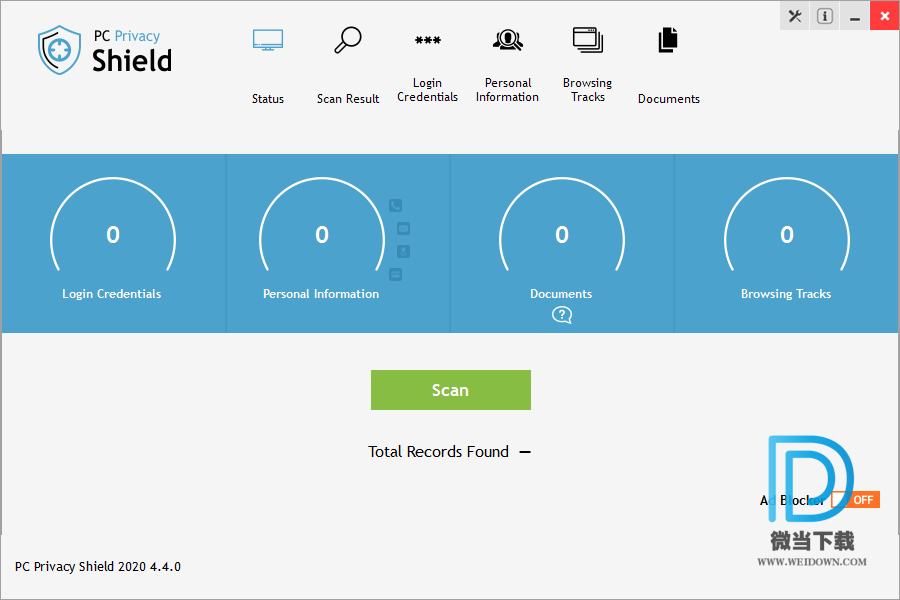This screenshot has height=600, width=900.
Task: Click the PC Privacy Shield logo
Action: click(105, 50)
